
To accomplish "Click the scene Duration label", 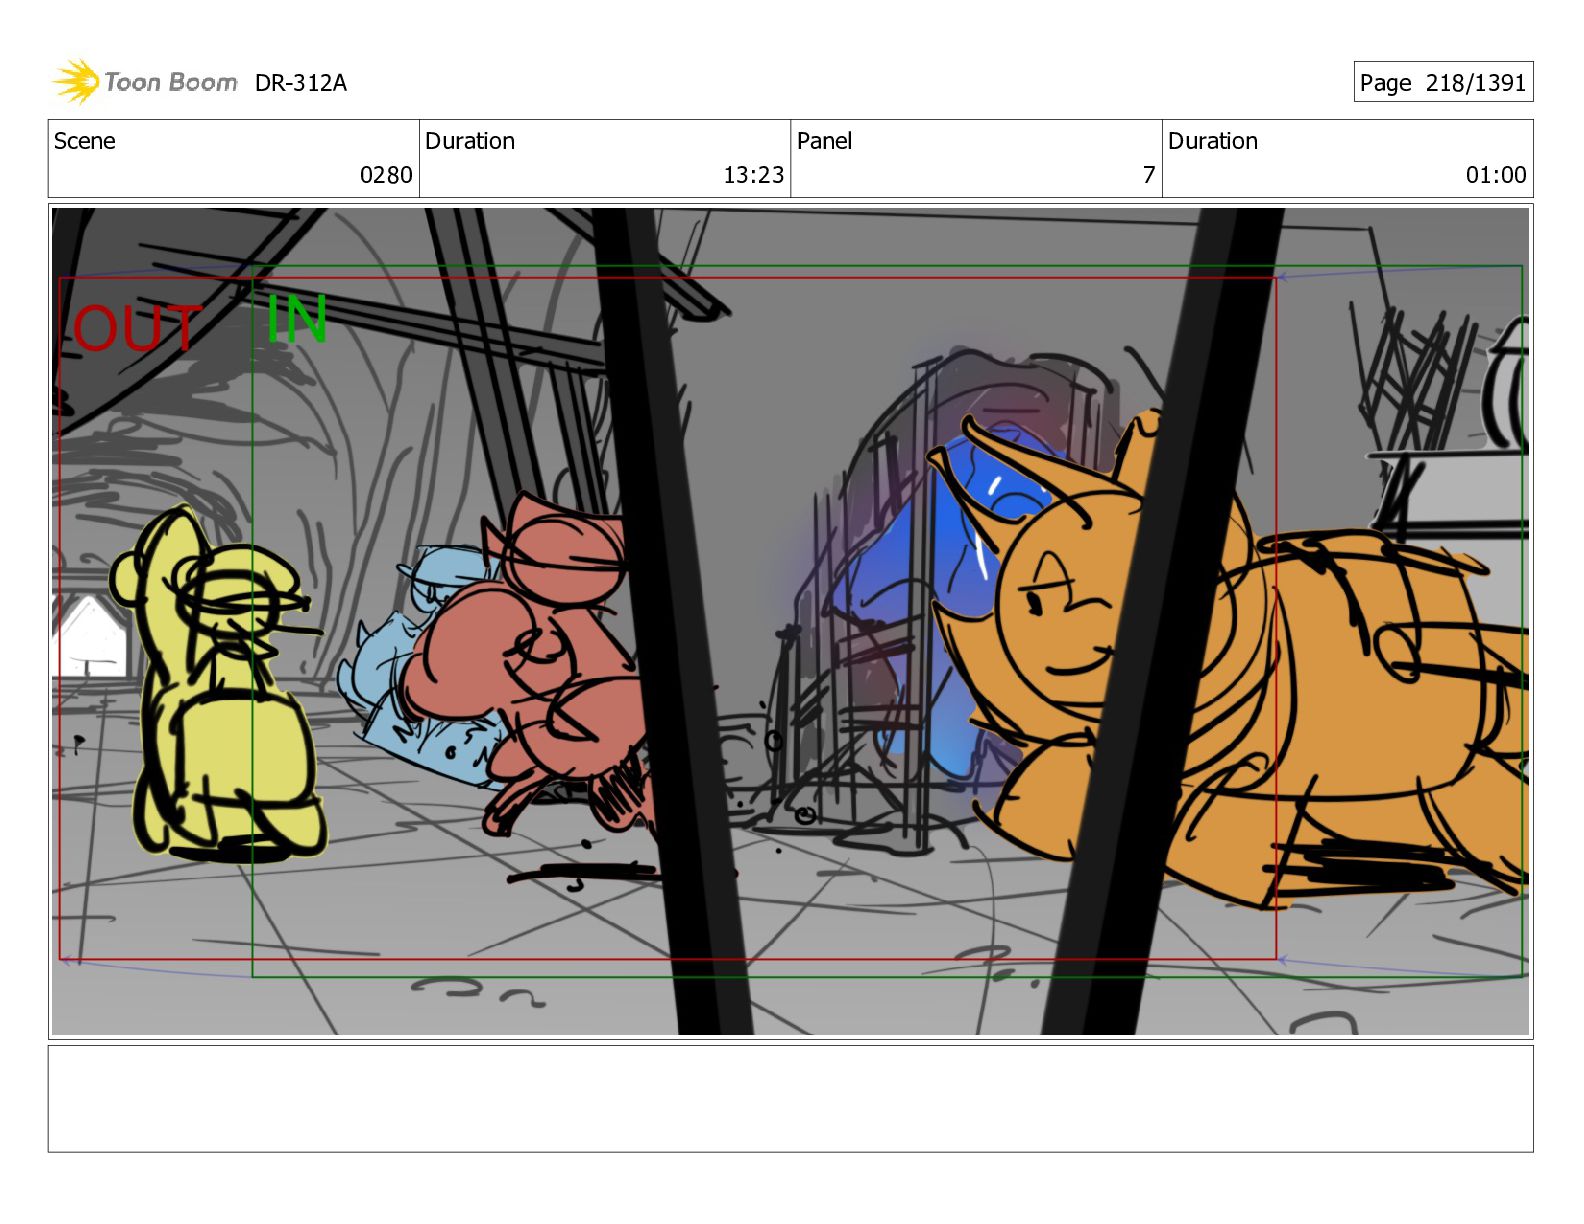I will click(470, 141).
